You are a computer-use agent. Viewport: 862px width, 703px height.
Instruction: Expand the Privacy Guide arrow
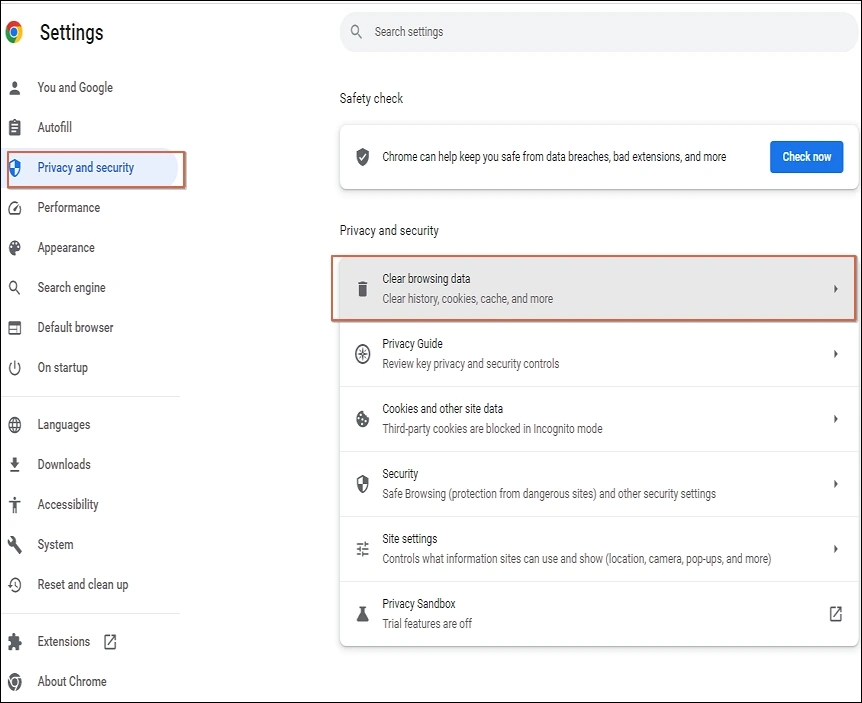836,354
